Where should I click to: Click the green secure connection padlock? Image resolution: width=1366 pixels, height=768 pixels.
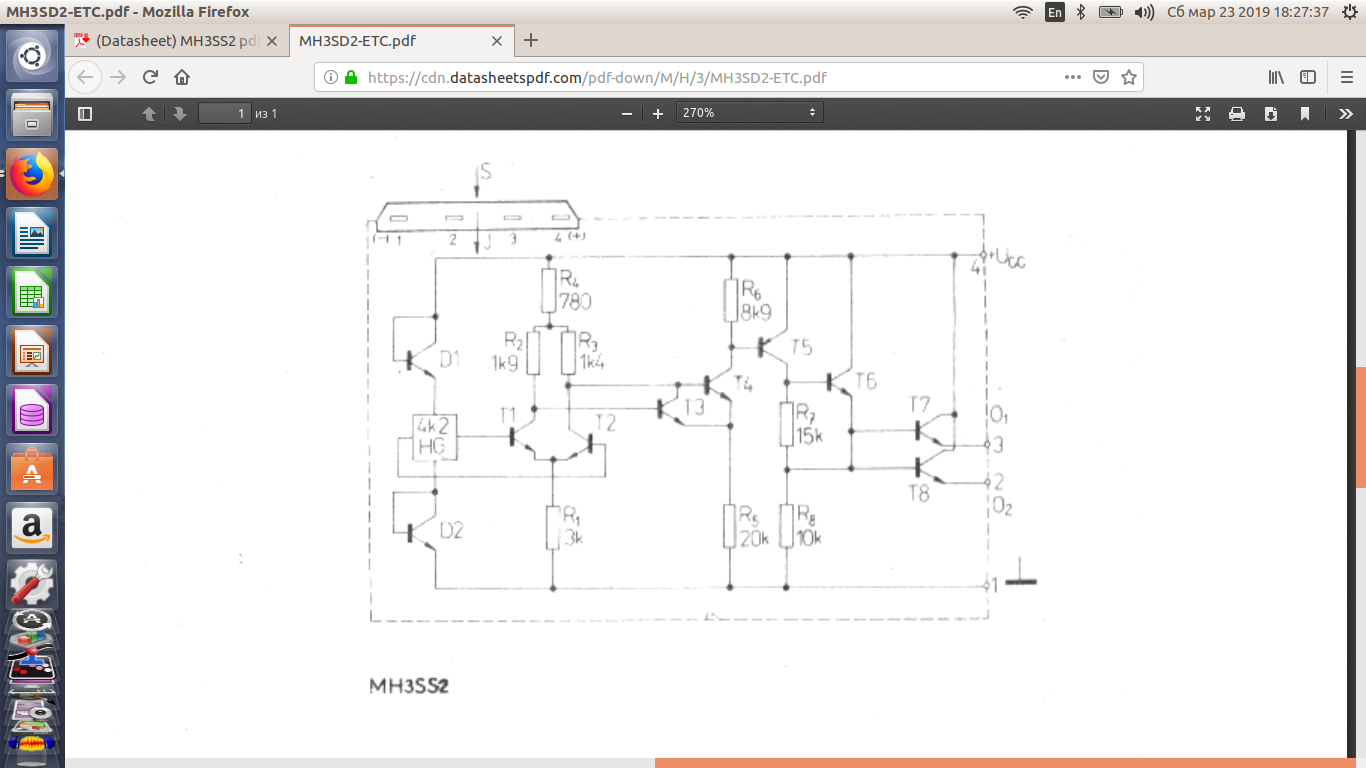pyautogui.click(x=351, y=77)
